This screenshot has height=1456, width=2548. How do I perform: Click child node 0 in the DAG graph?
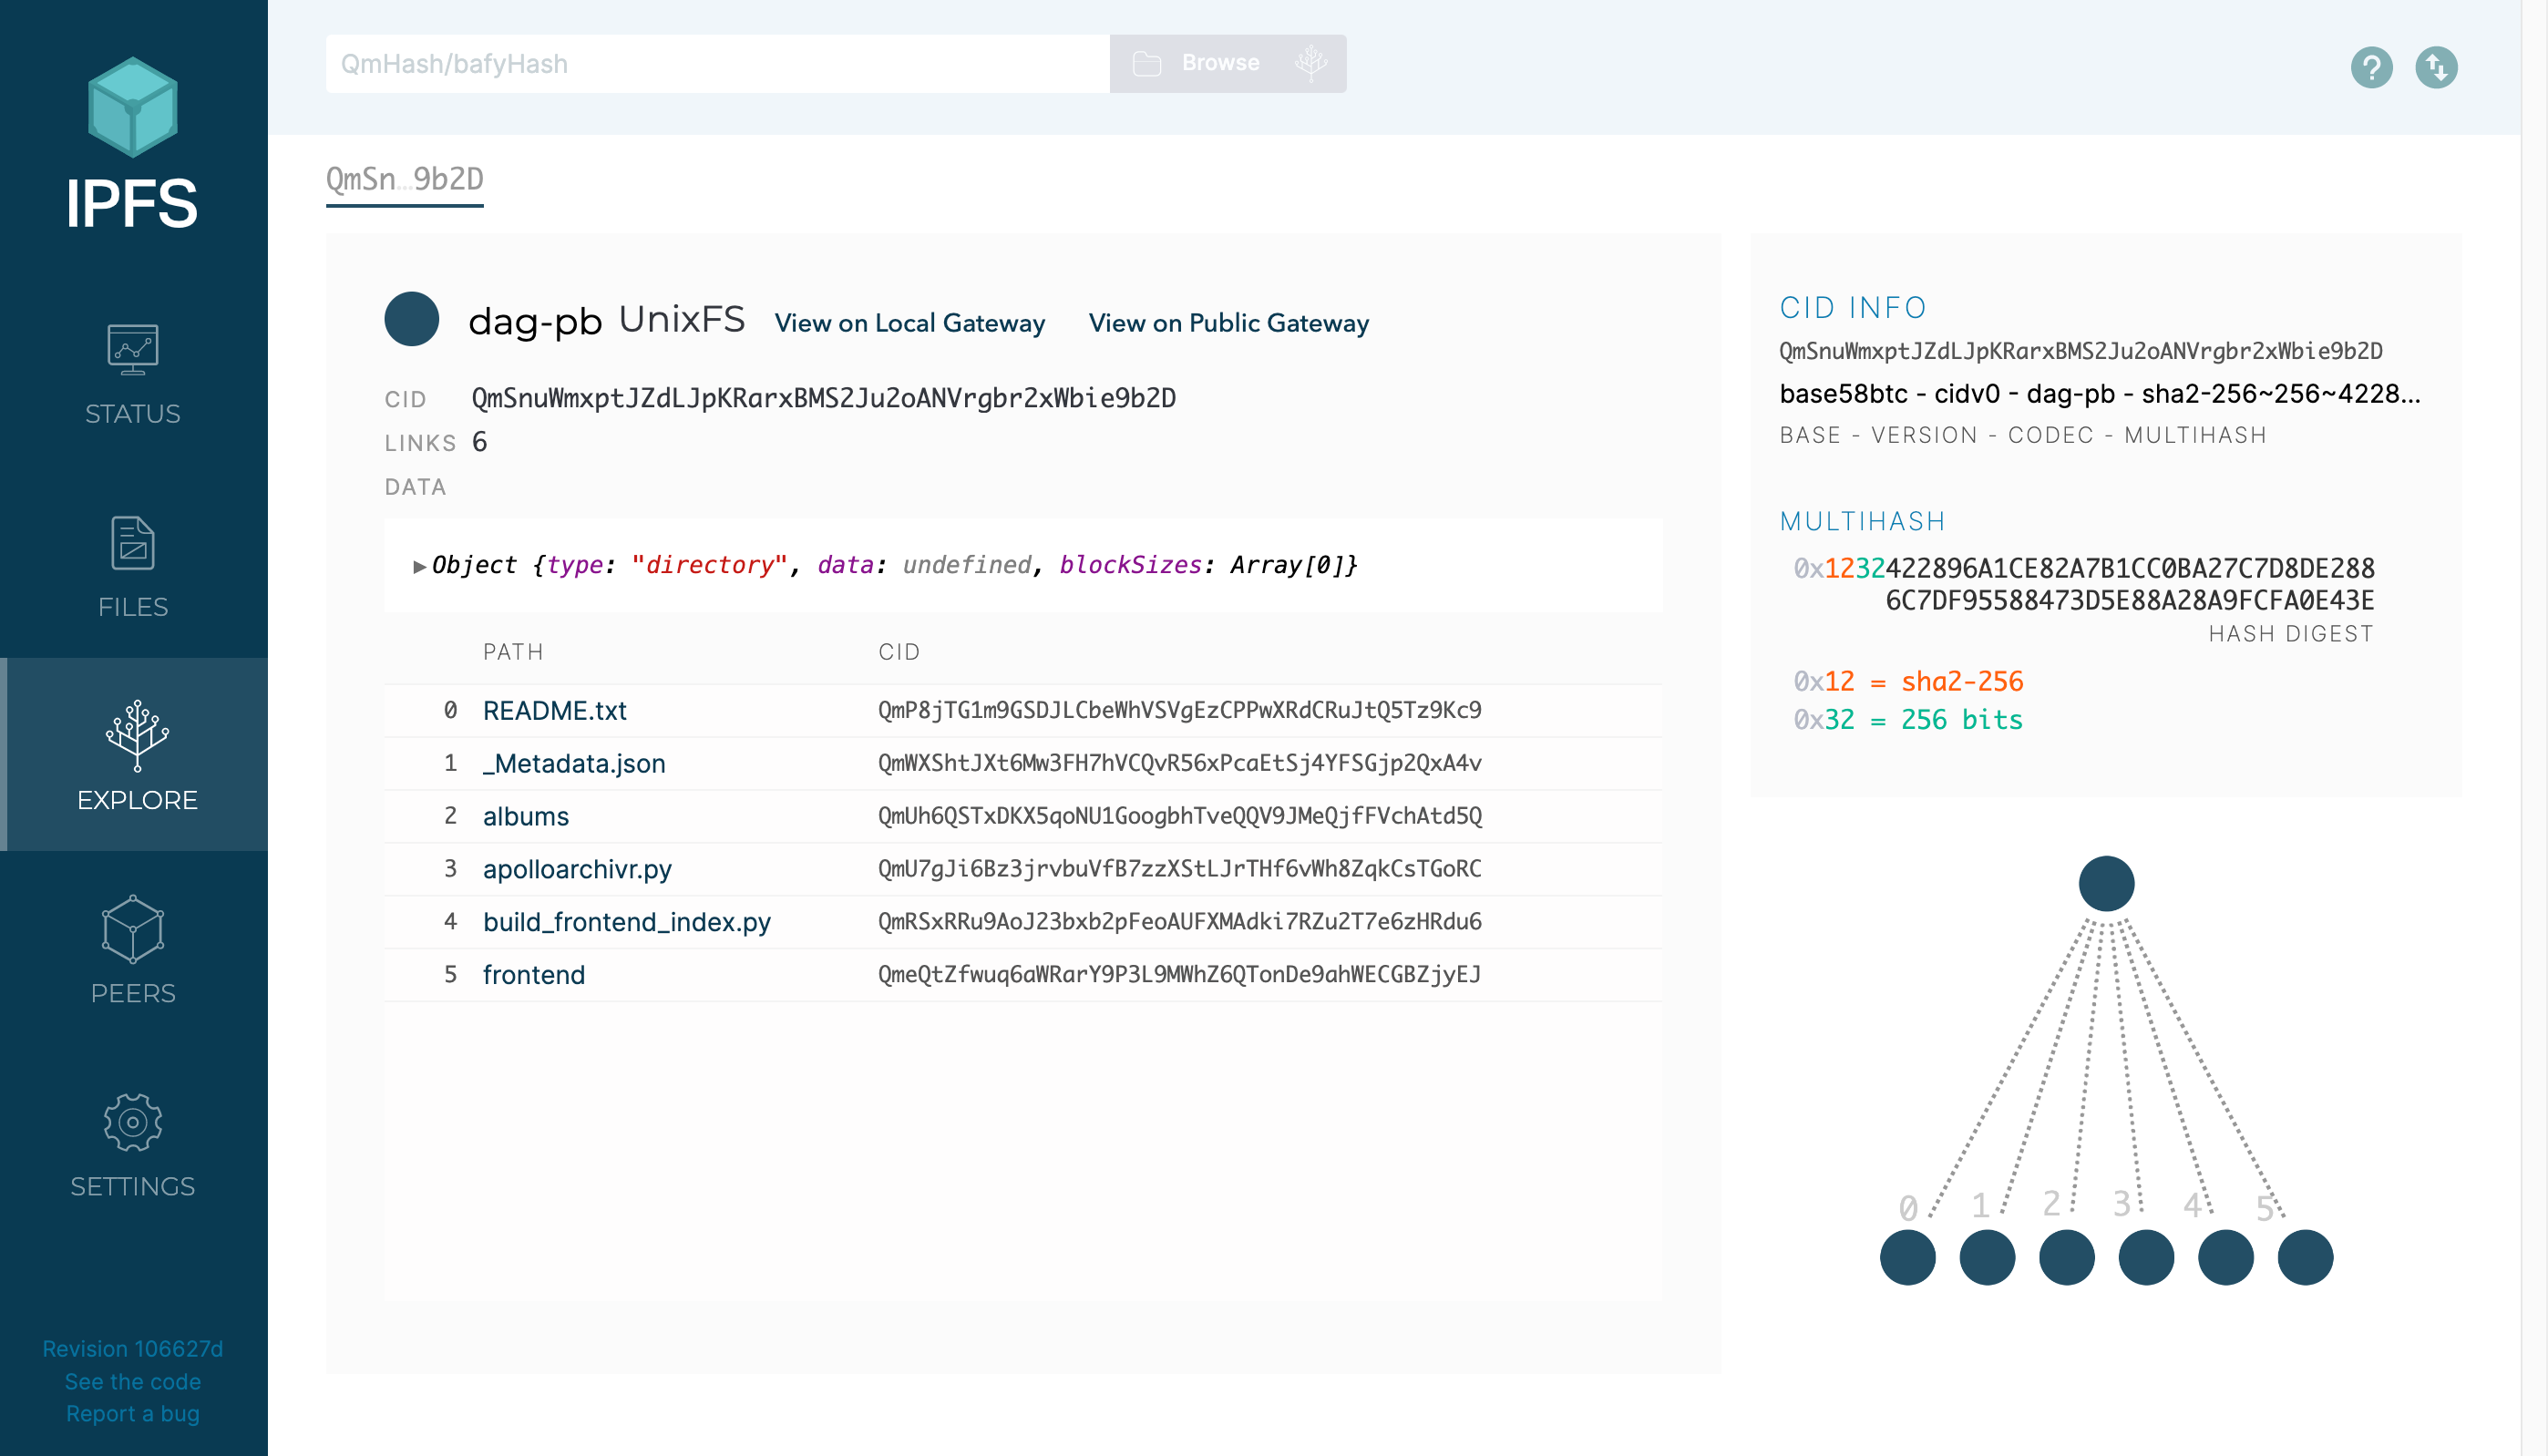coord(1907,1257)
